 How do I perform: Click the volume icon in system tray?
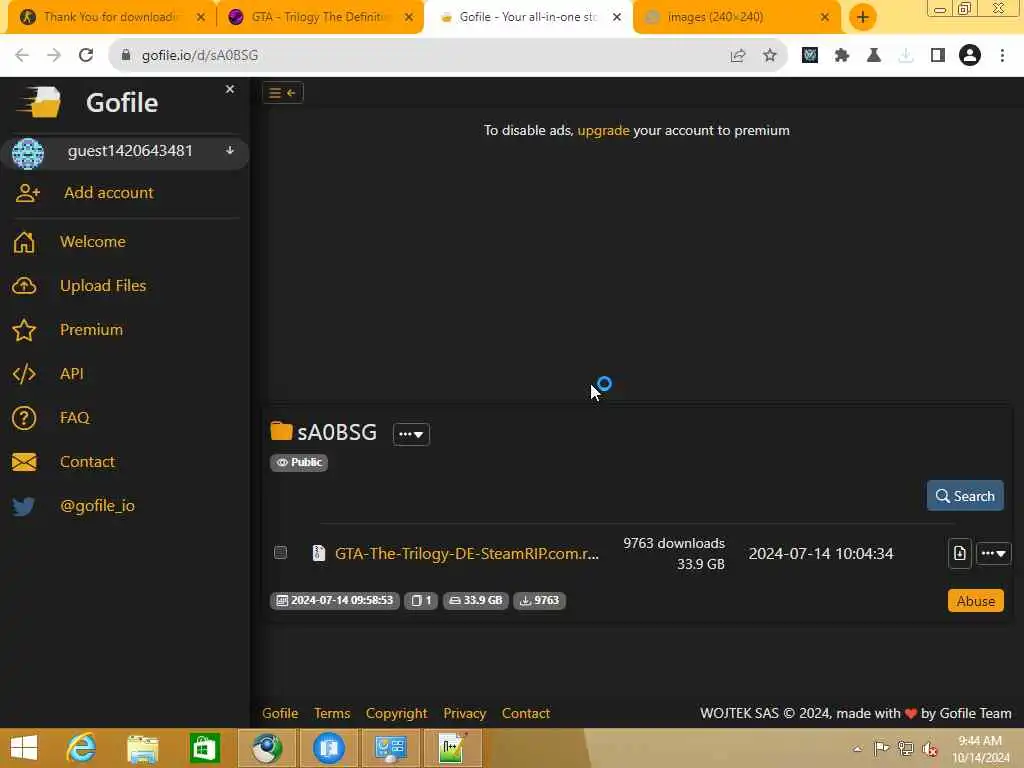(930, 748)
